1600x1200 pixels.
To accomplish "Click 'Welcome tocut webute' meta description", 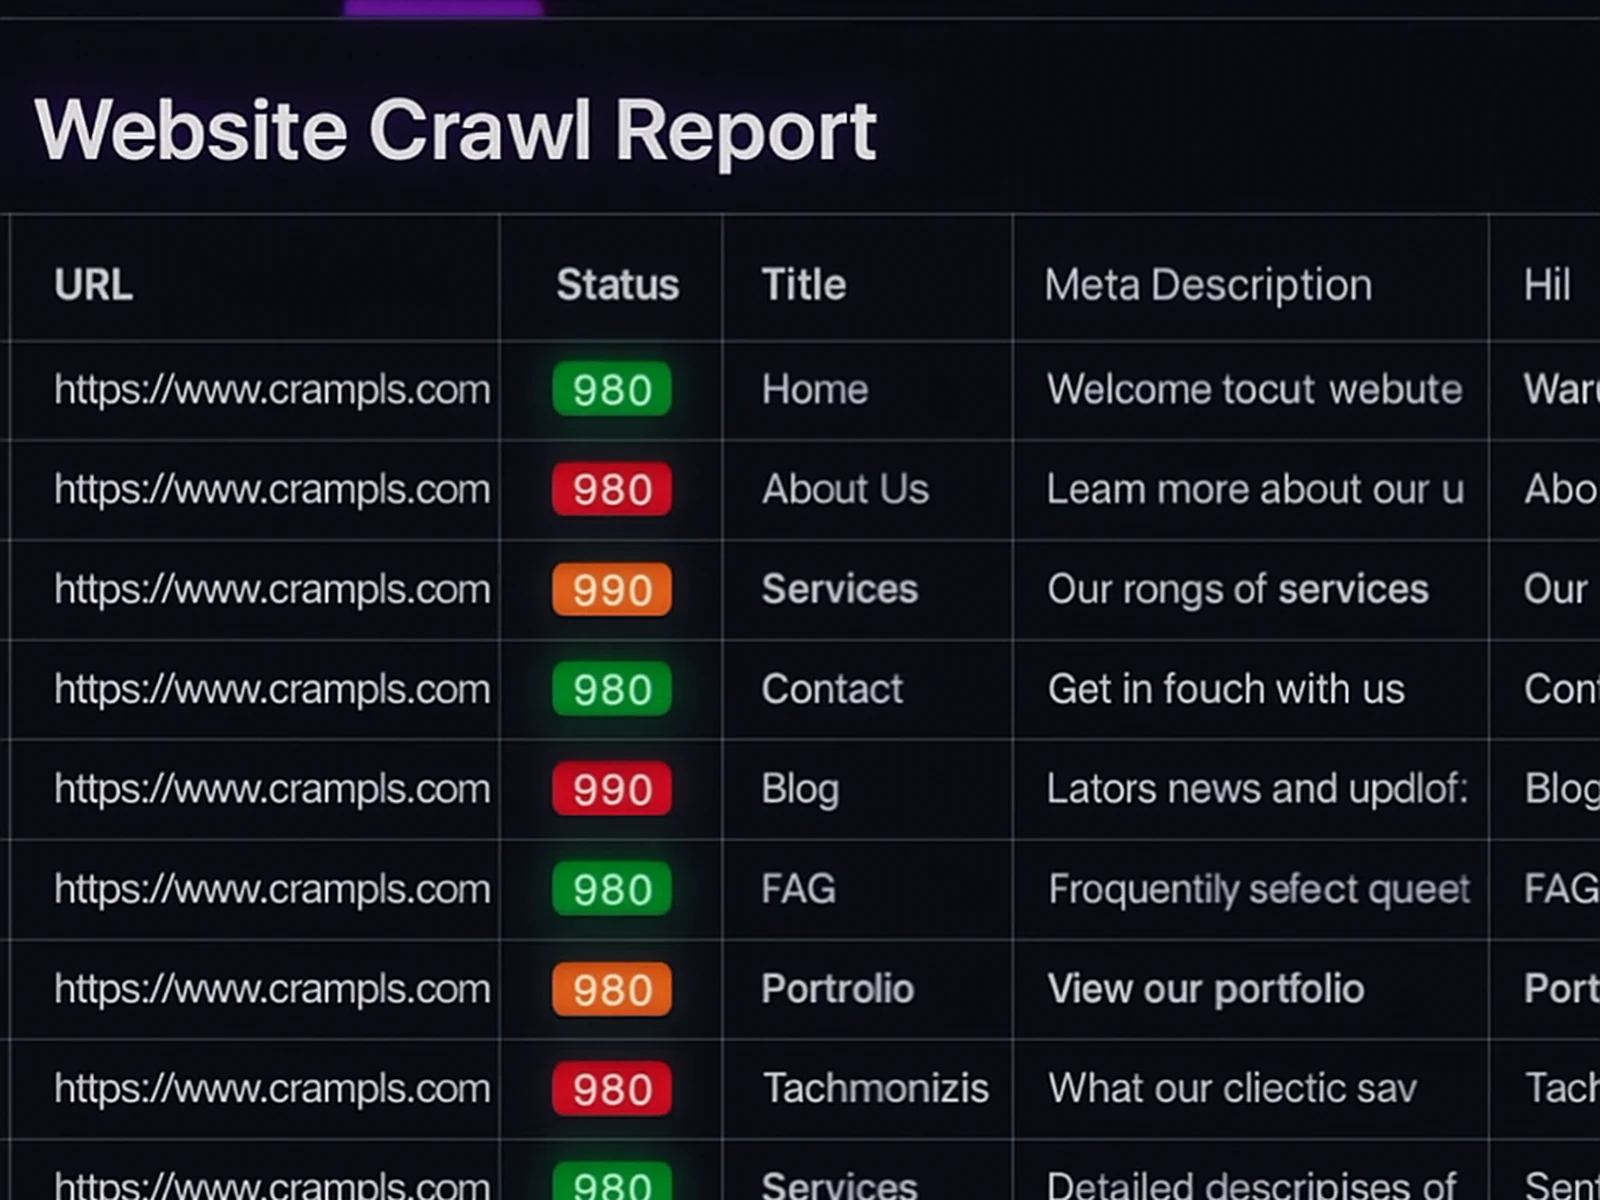I will (1255, 389).
